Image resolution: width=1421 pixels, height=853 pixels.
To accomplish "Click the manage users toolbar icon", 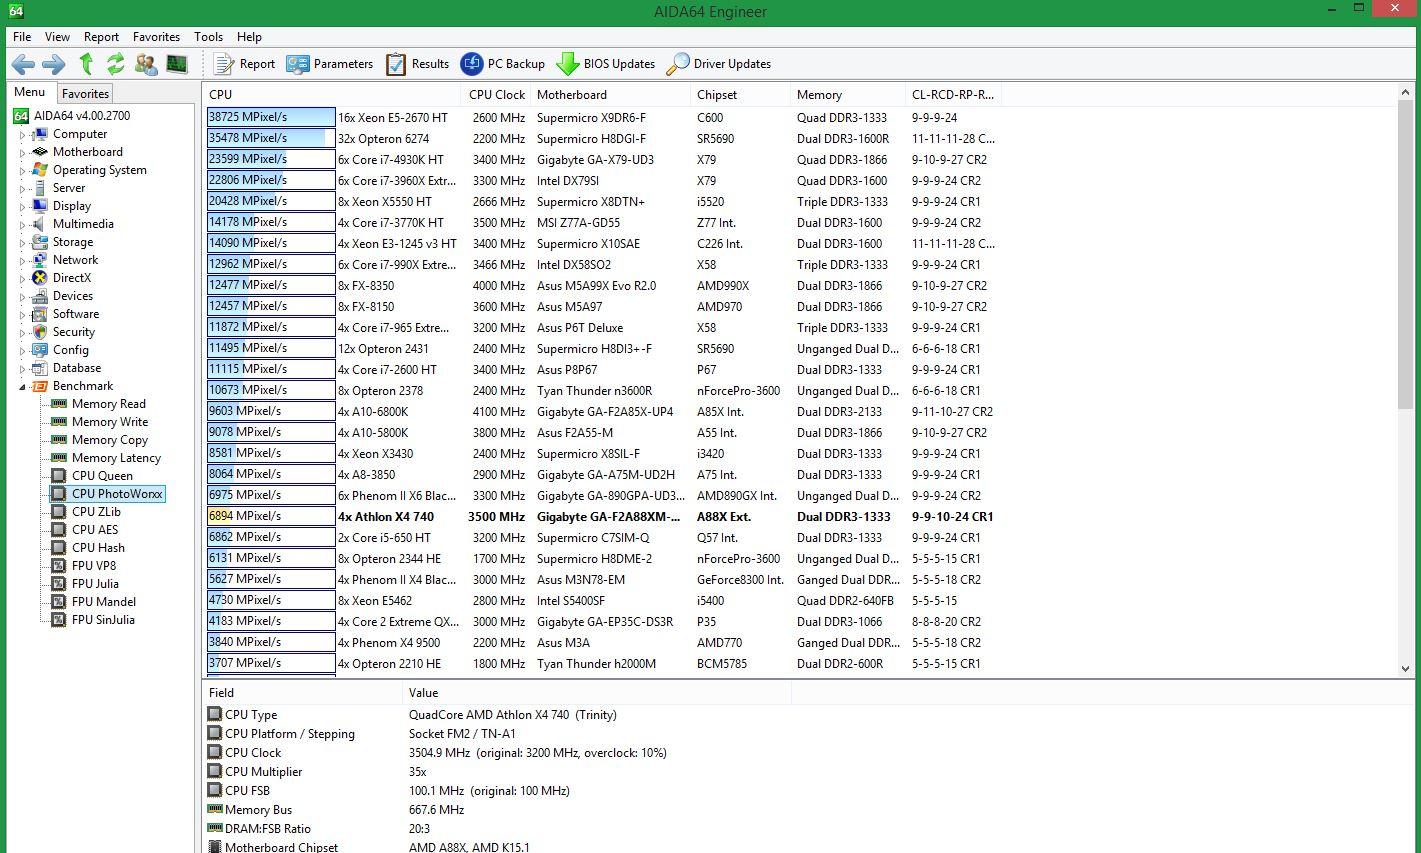I will 146,64.
